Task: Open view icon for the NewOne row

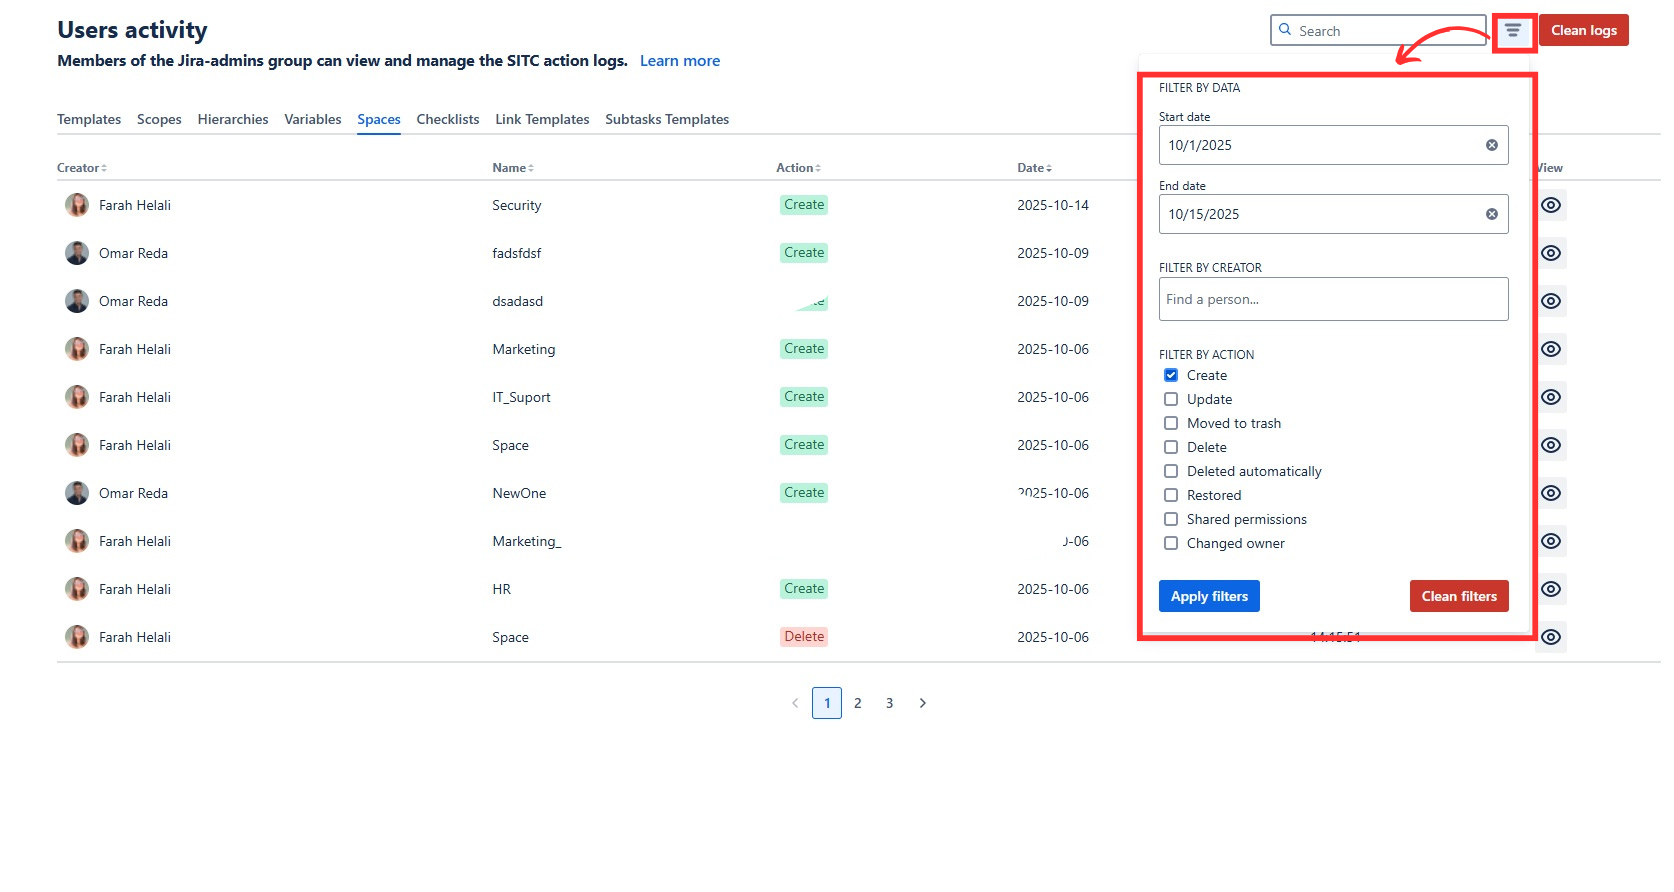Action: pos(1550,493)
